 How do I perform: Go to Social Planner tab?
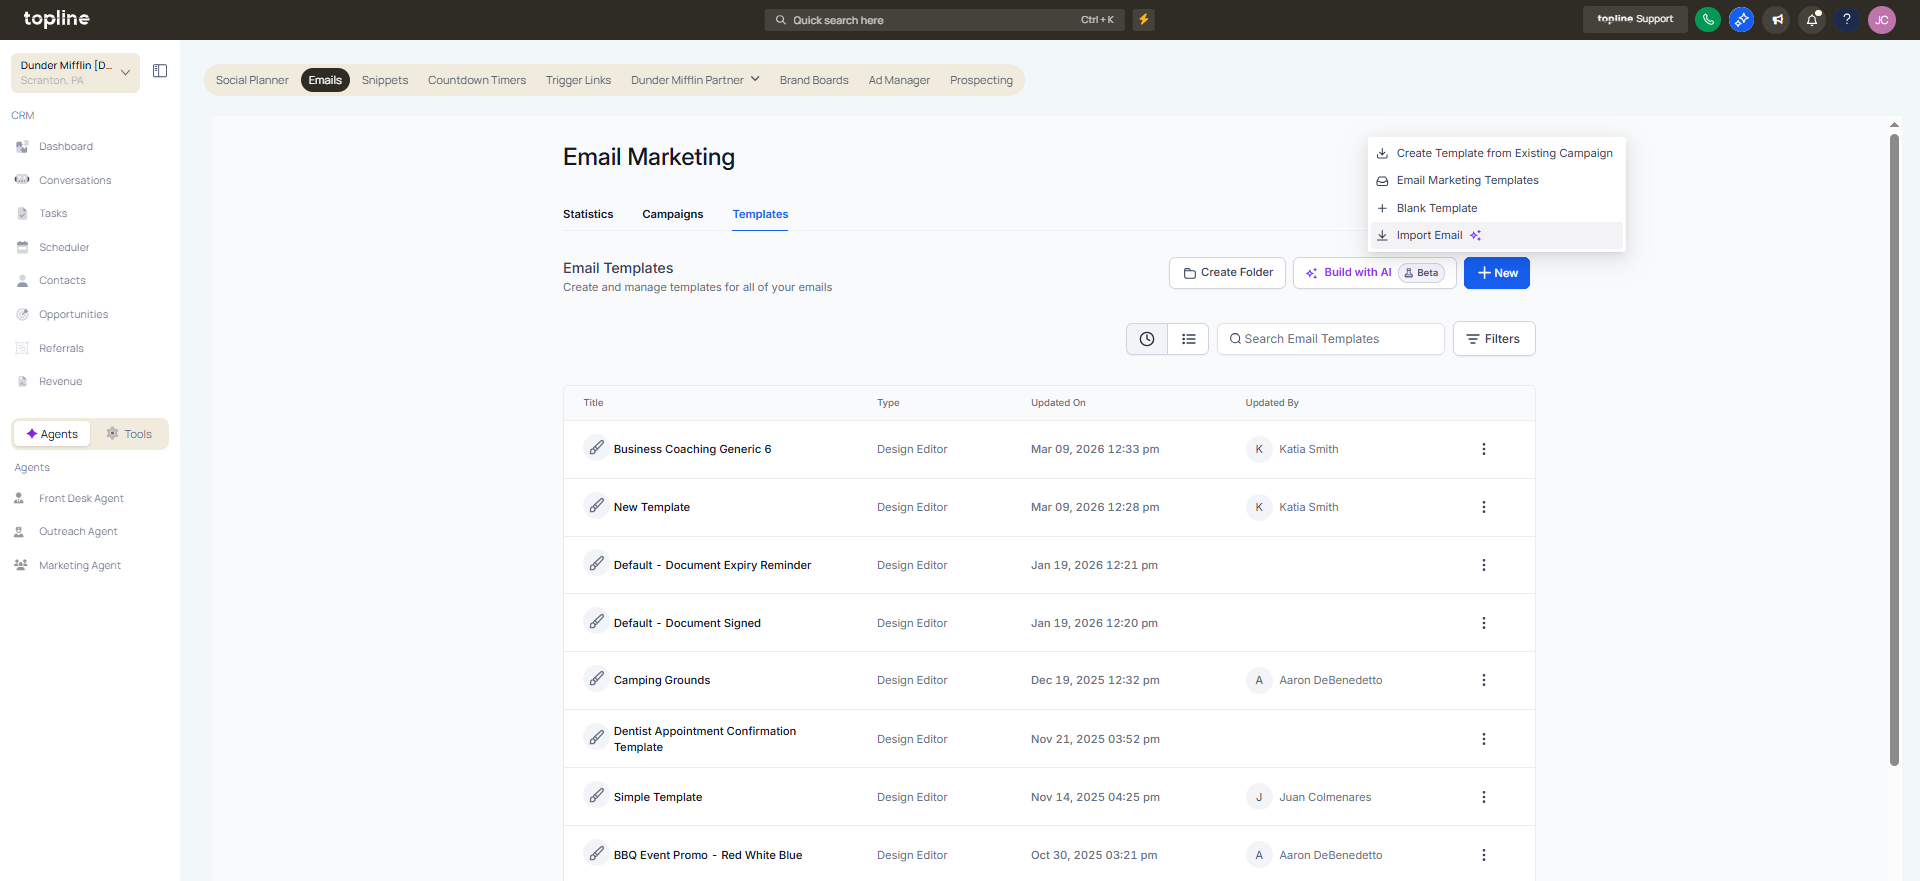252,80
